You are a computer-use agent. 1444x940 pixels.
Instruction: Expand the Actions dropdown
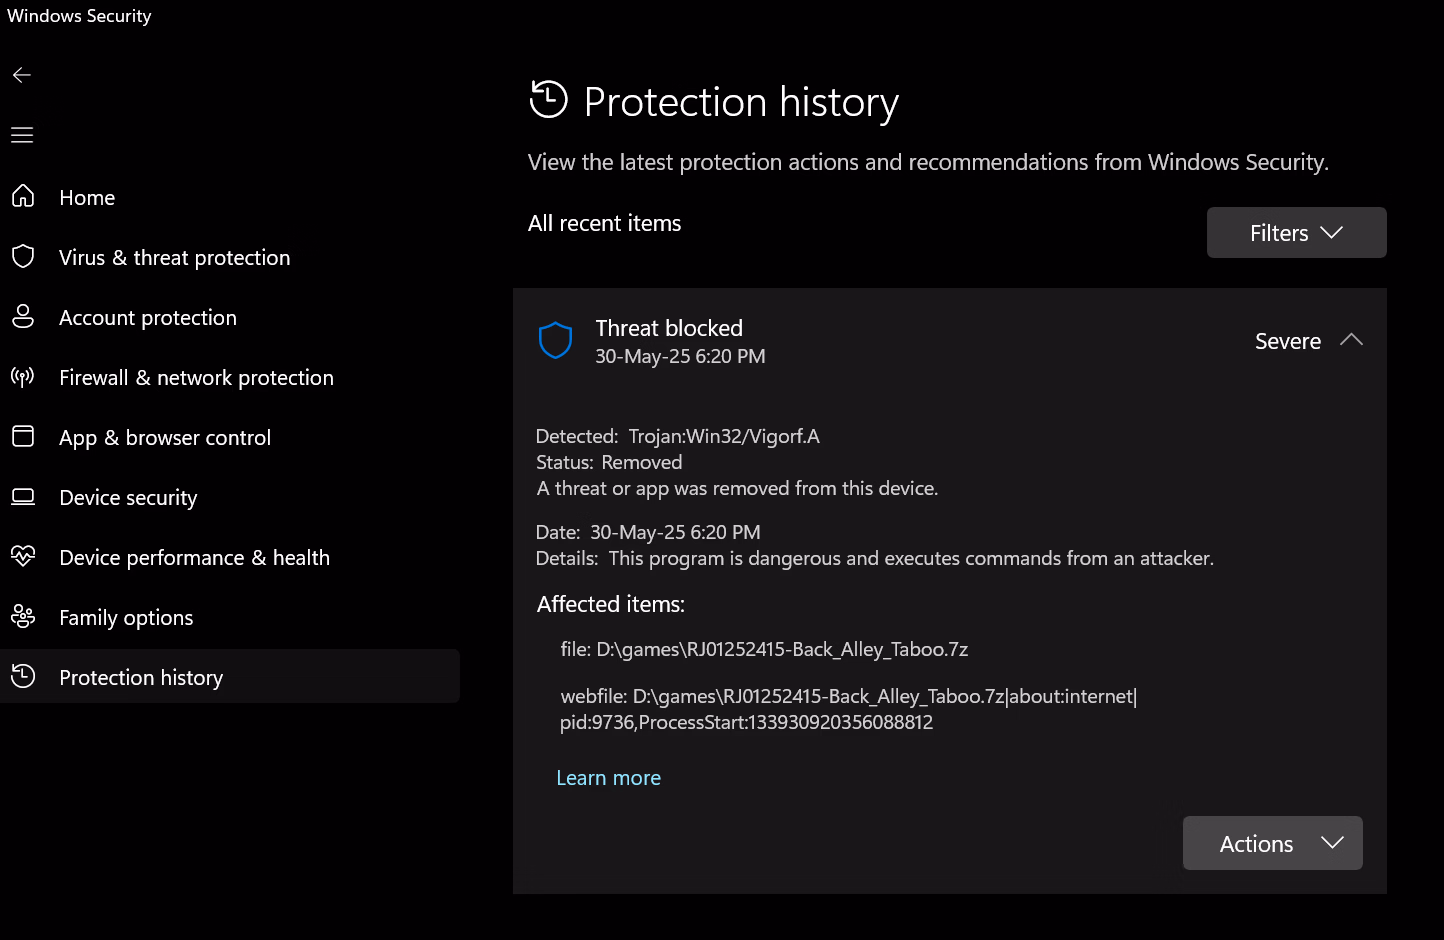pyautogui.click(x=1272, y=843)
